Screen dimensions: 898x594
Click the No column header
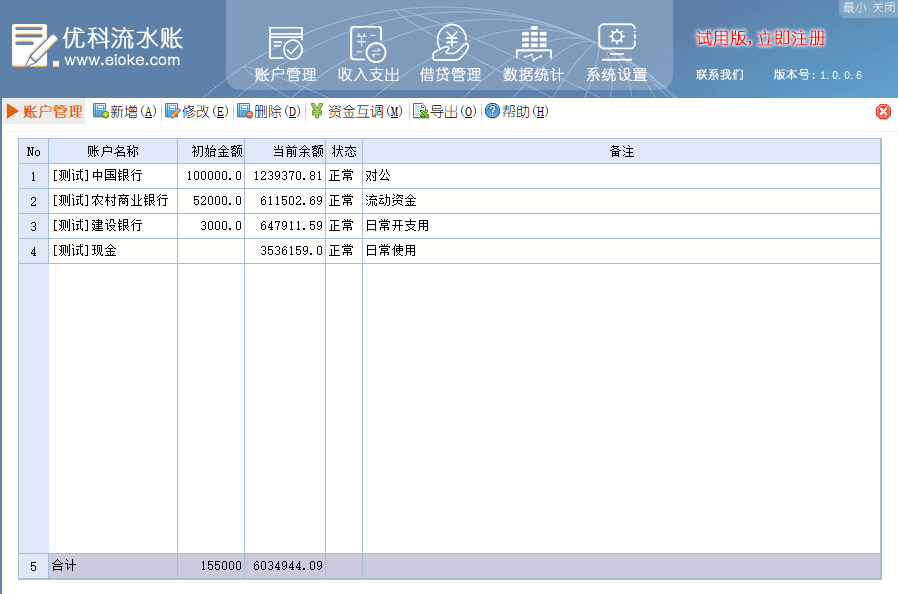(34, 151)
